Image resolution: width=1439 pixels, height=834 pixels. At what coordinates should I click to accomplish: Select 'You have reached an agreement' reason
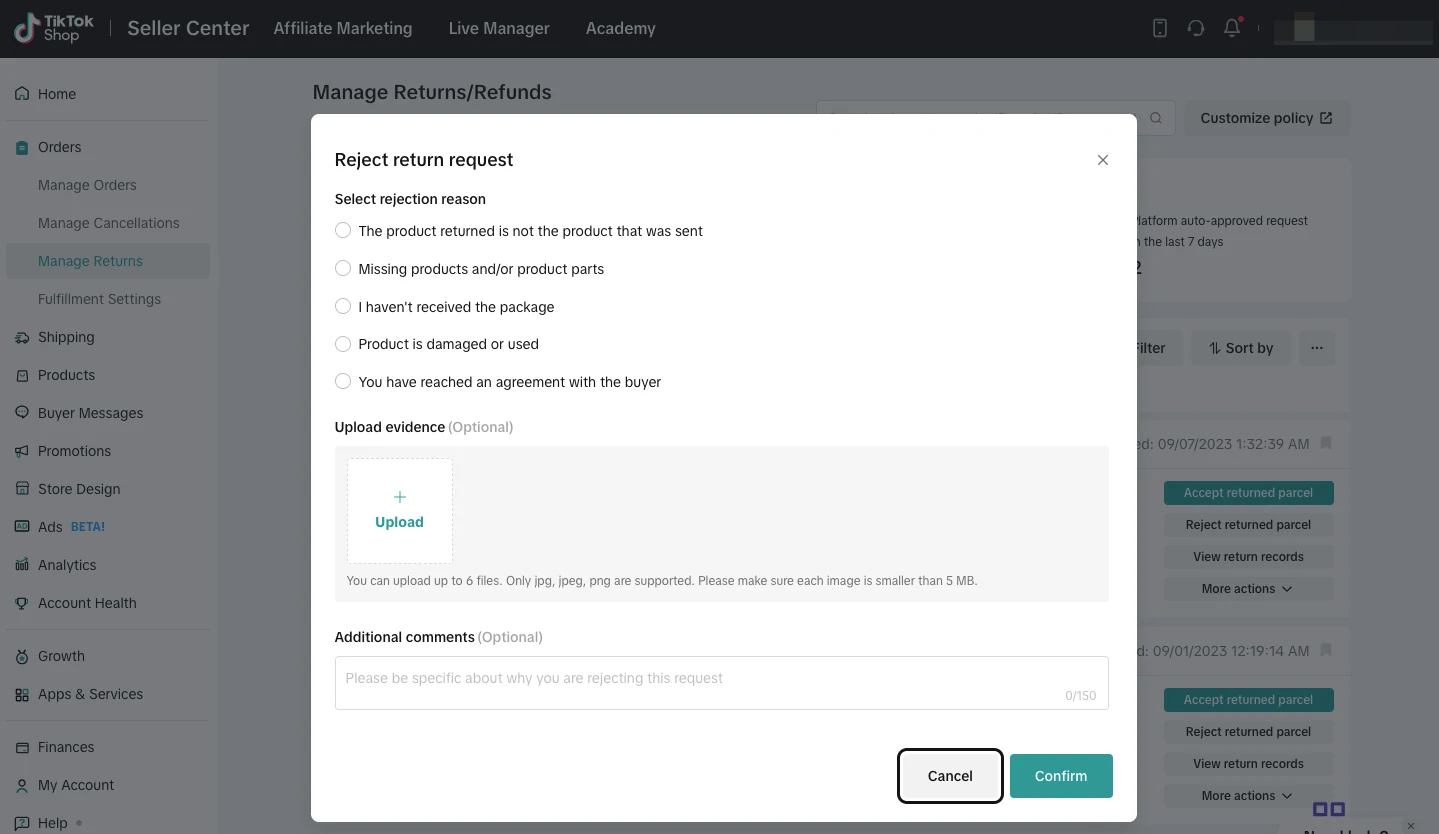pos(343,382)
